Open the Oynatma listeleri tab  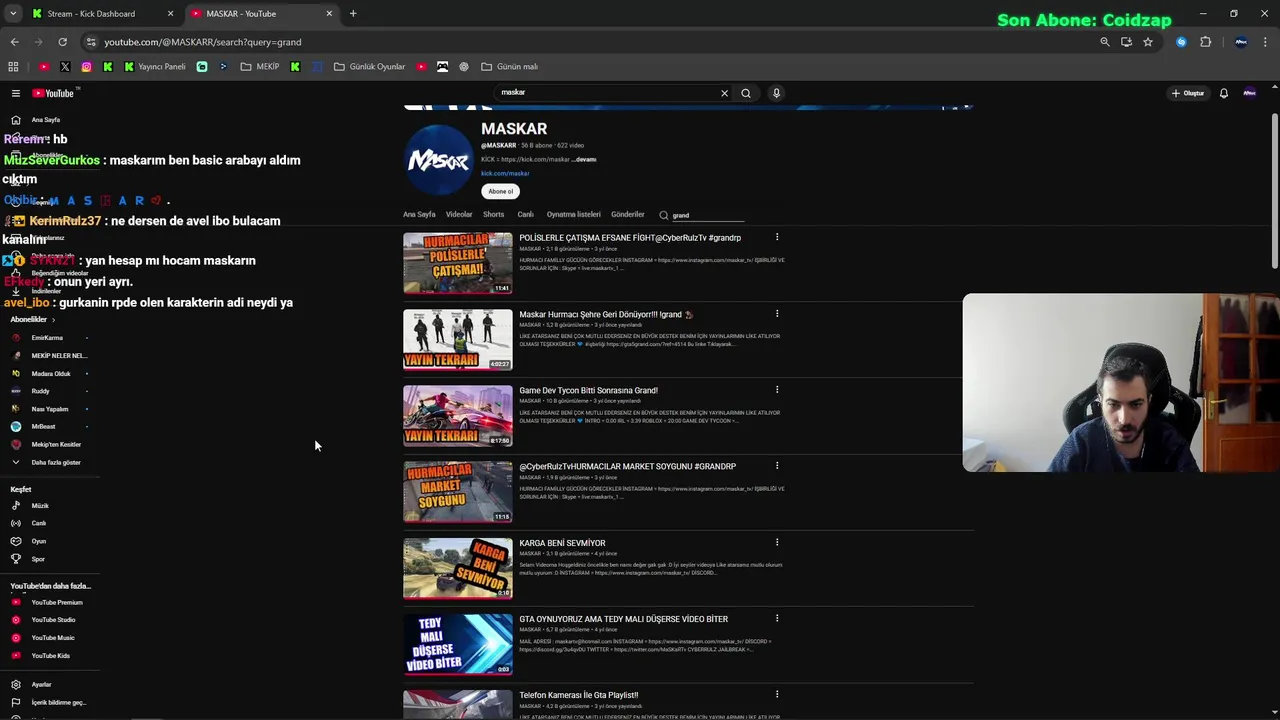574,214
